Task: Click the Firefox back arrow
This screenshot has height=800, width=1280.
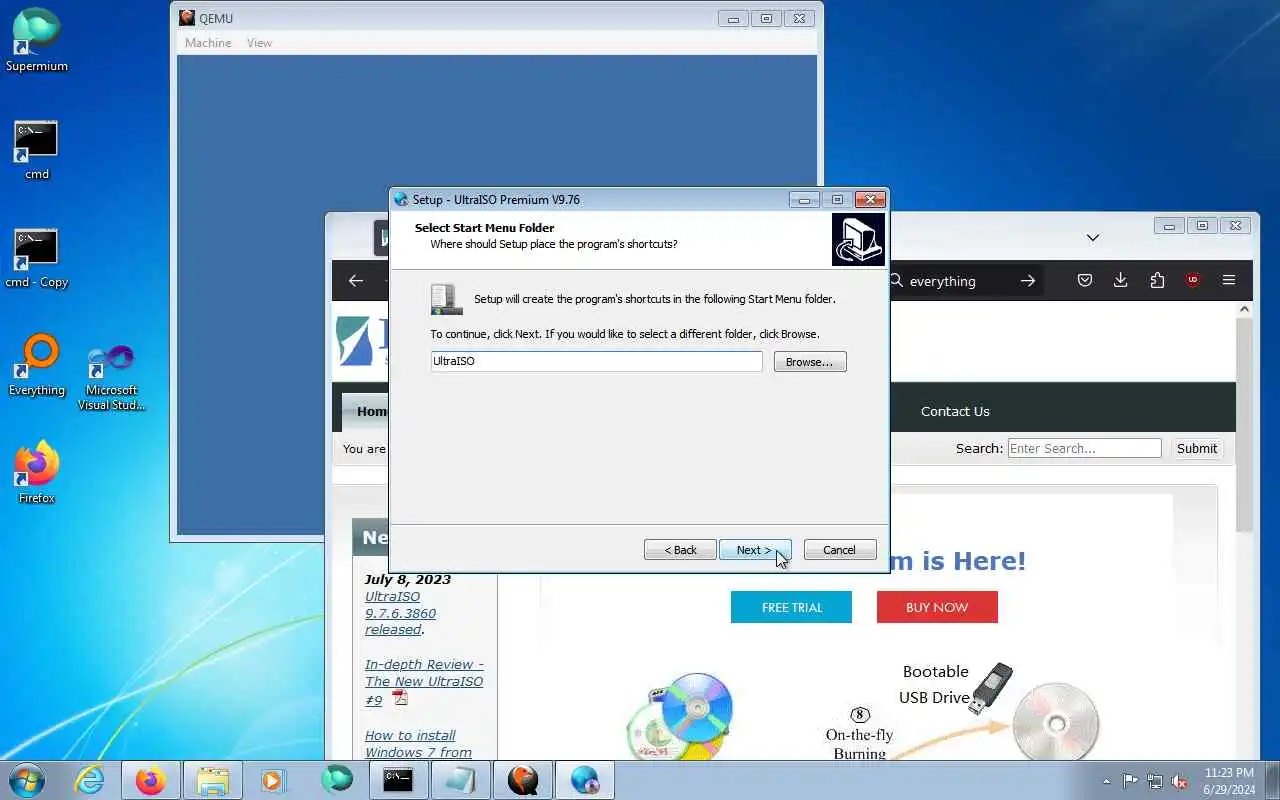Action: click(x=356, y=281)
